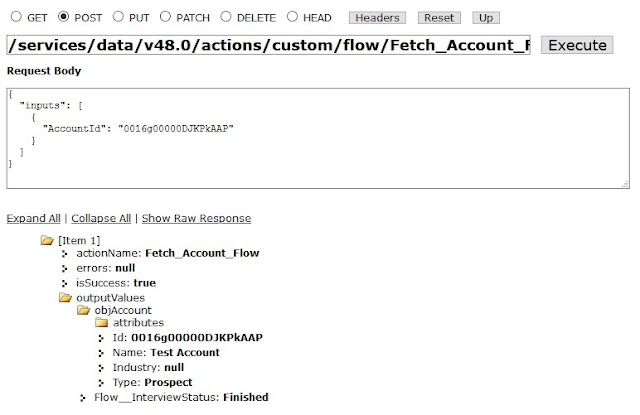Open the Headers button
The width and height of the screenshot is (640, 415).
[377, 18]
